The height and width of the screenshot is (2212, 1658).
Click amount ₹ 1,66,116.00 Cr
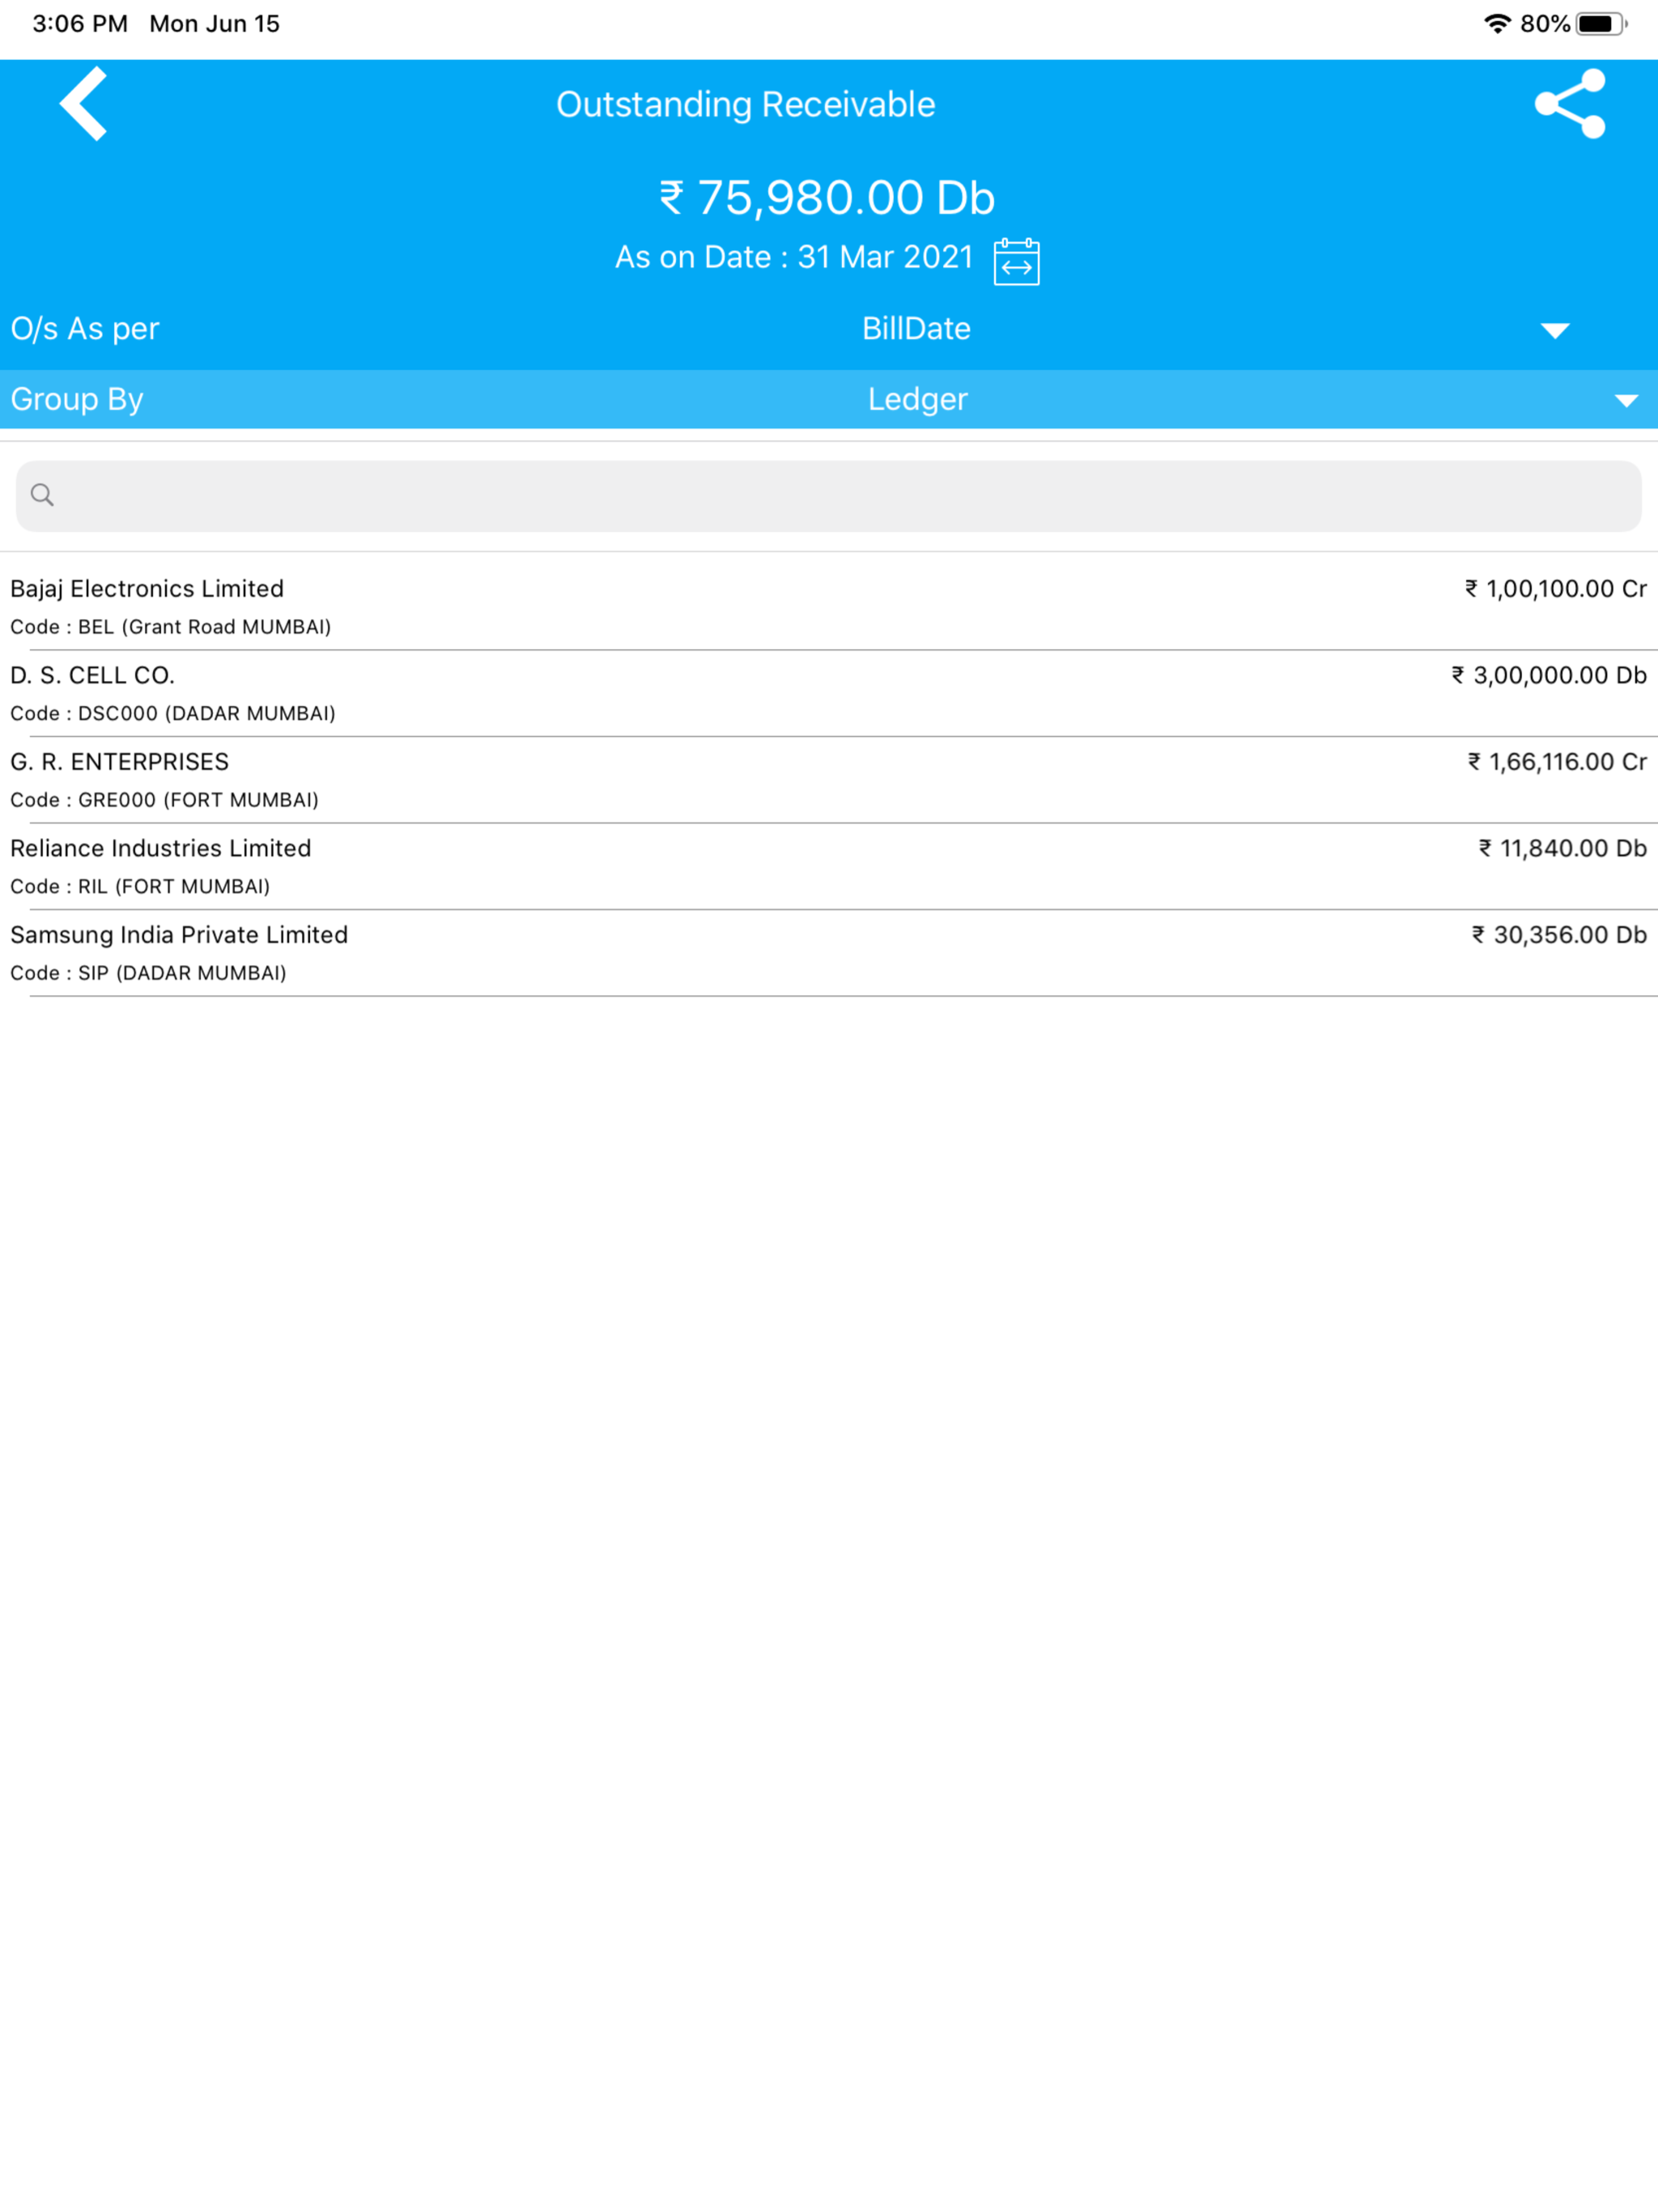[x=1557, y=762]
